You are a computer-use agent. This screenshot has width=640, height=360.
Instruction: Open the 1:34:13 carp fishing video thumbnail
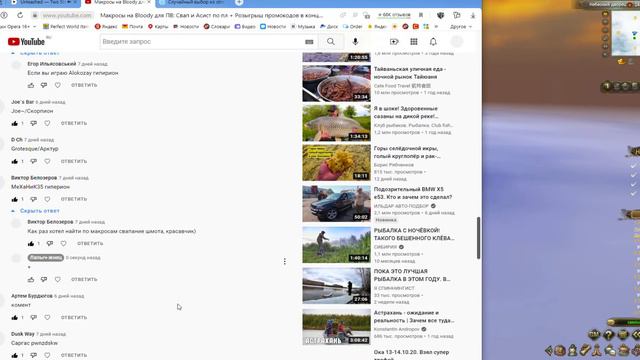tap(336, 123)
